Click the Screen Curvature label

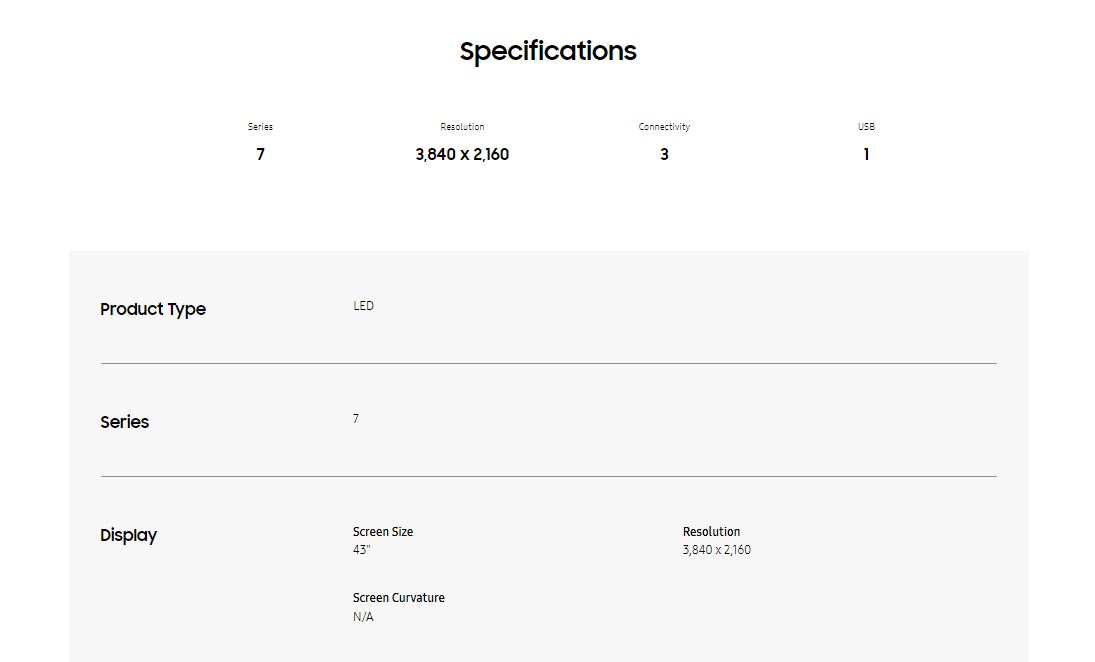point(398,598)
